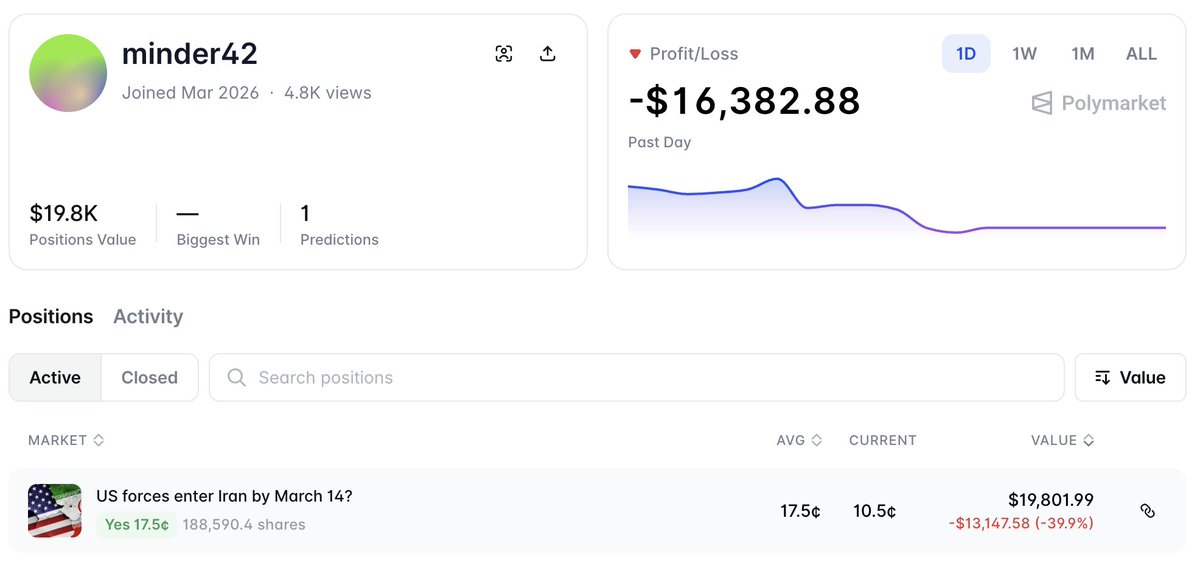The image size is (1200, 571).
Task: Show ALL time profit range
Action: [1141, 54]
